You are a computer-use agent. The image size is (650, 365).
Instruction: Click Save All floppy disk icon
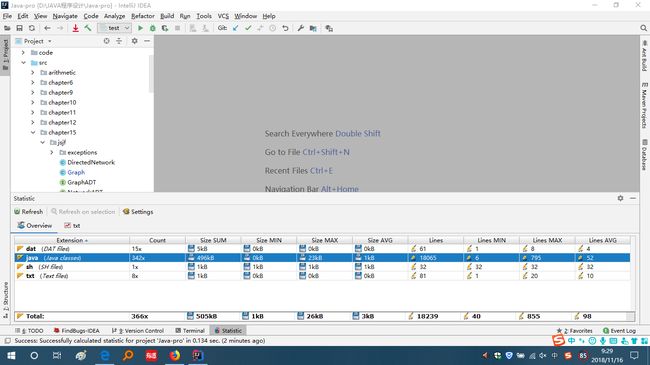tap(19, 28)
